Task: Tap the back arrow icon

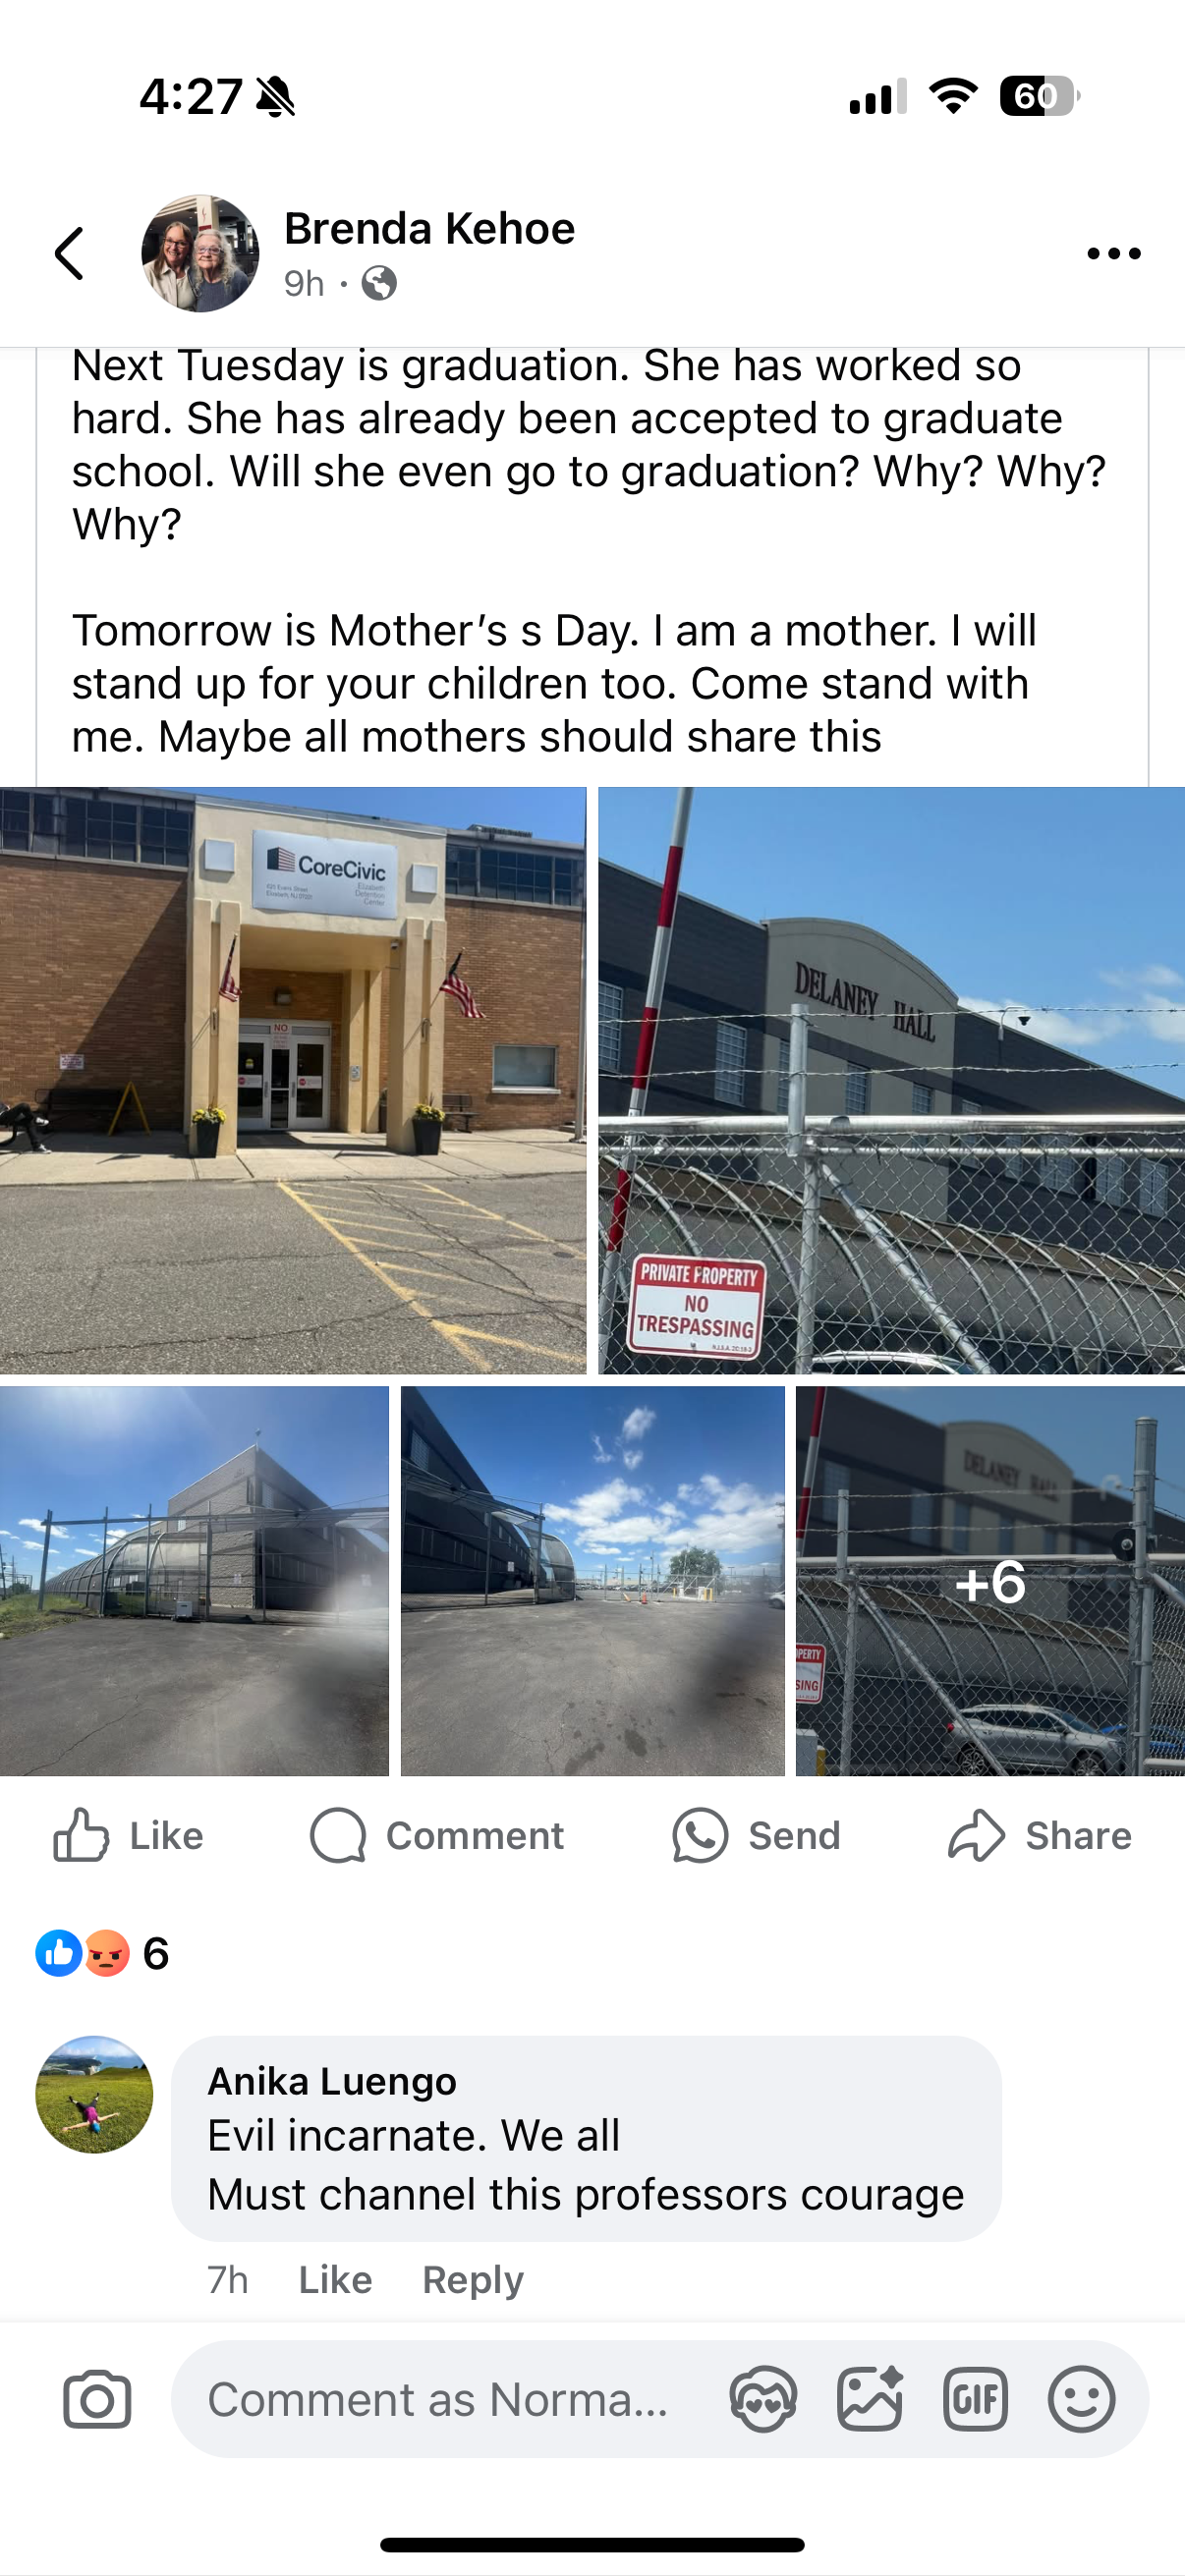Action: (x=69, y=253)
